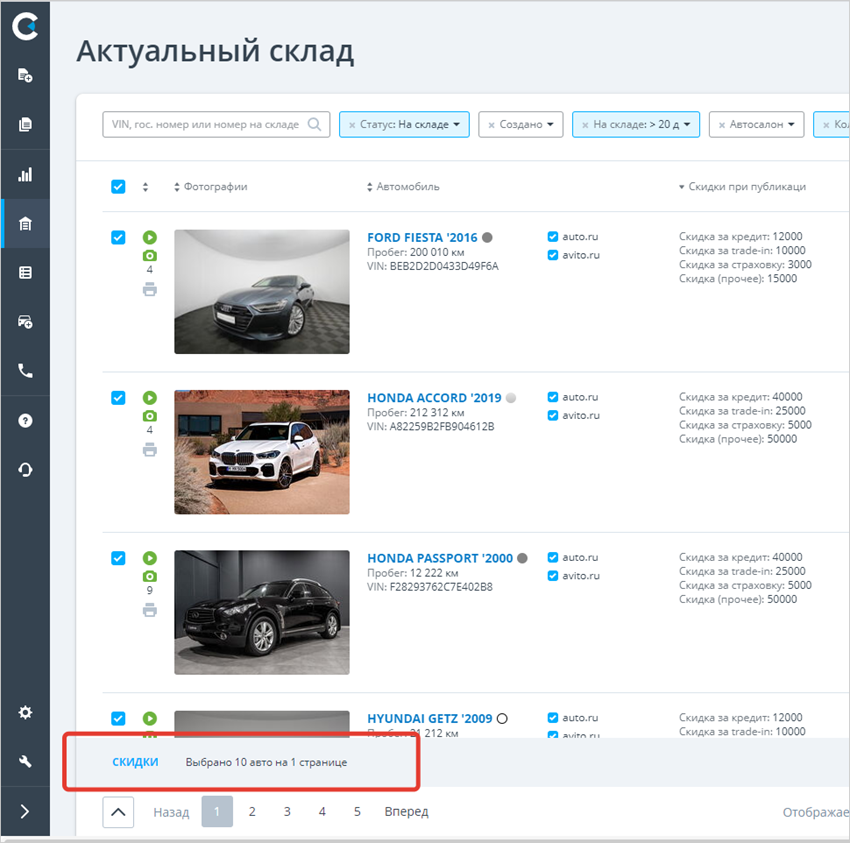The width and height of the screenshot is (850, 843).
Task: Open the documents list sidebar icon
Action: 25,124
